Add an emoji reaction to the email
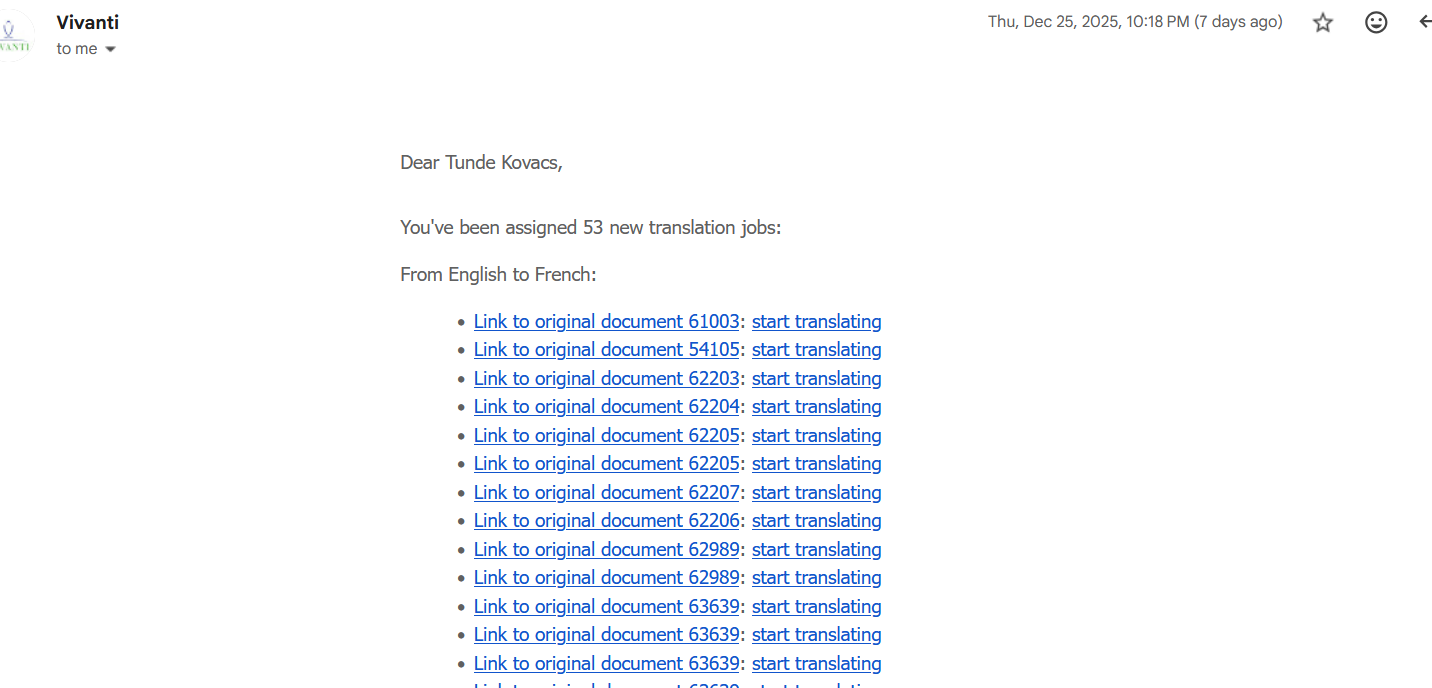The width and height of the screenshot is (1432, 688). click(1376, 23)
